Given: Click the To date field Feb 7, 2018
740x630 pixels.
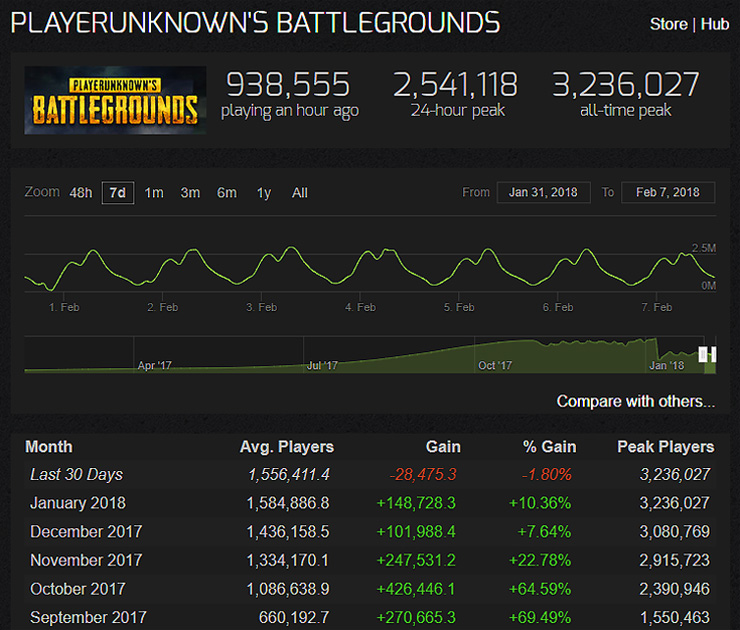Looking at the screenshot, I should [x=668, y=192].
